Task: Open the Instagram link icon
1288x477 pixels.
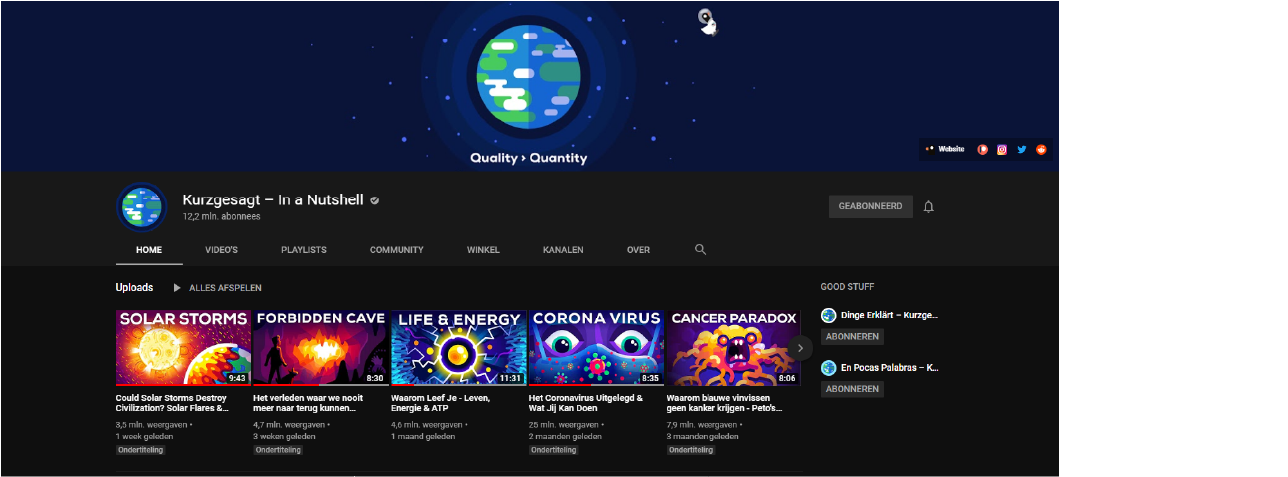Action: point(1002,149)
